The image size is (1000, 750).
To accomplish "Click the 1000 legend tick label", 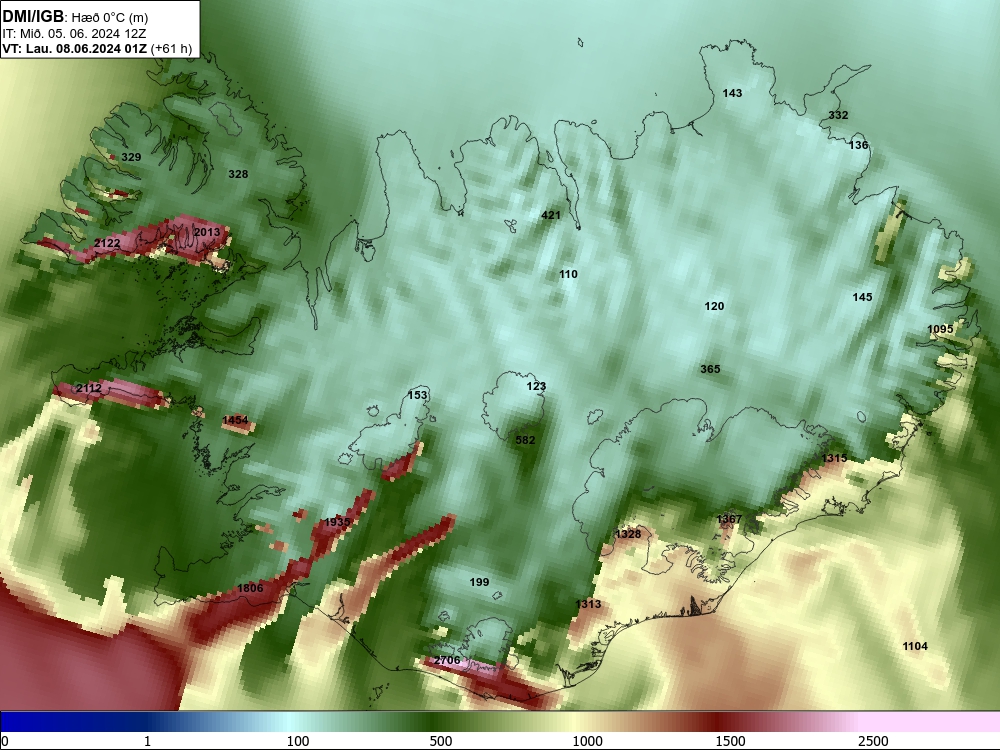I will (587, 741).
